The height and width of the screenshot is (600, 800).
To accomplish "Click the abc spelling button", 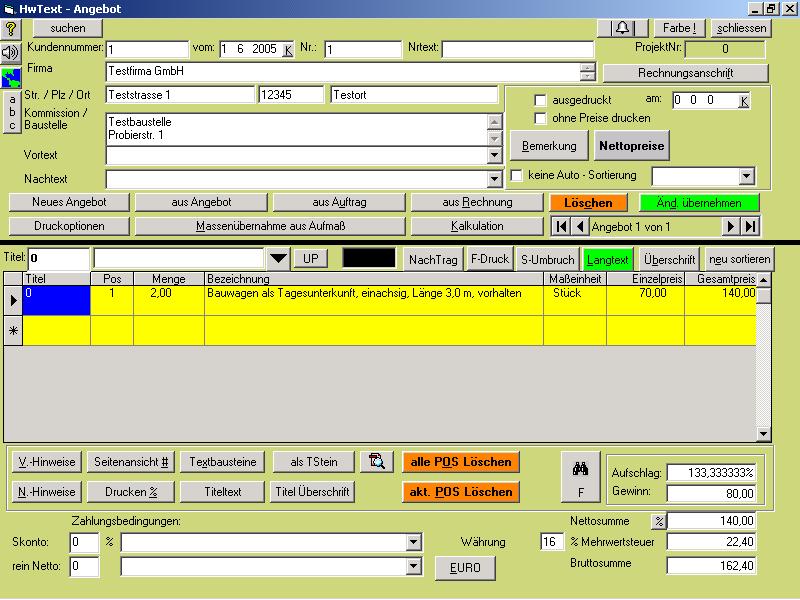I will coord(12,112).
